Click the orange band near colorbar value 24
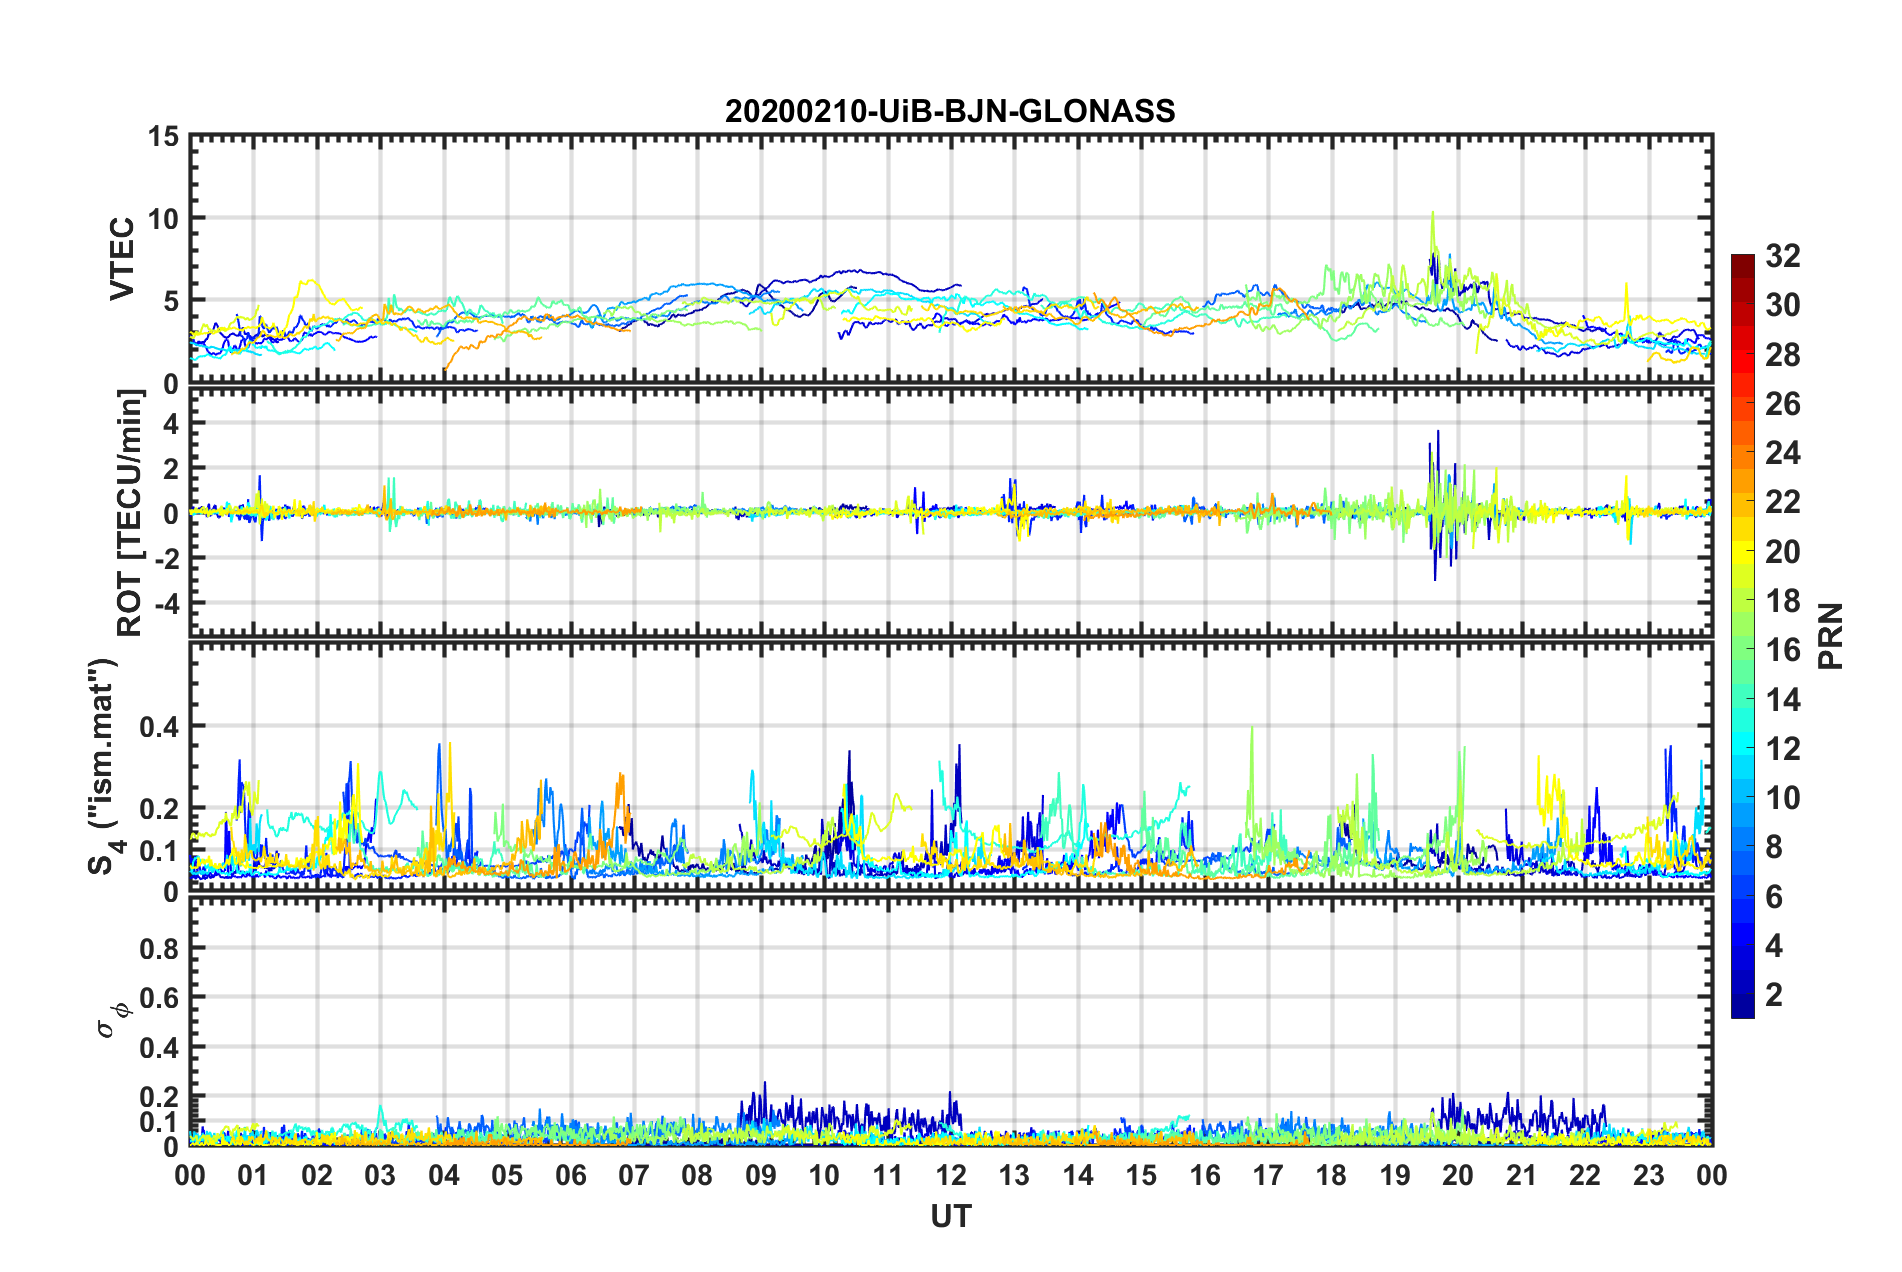This screenshot has width=1902, height=1272. coord(1743,455)
